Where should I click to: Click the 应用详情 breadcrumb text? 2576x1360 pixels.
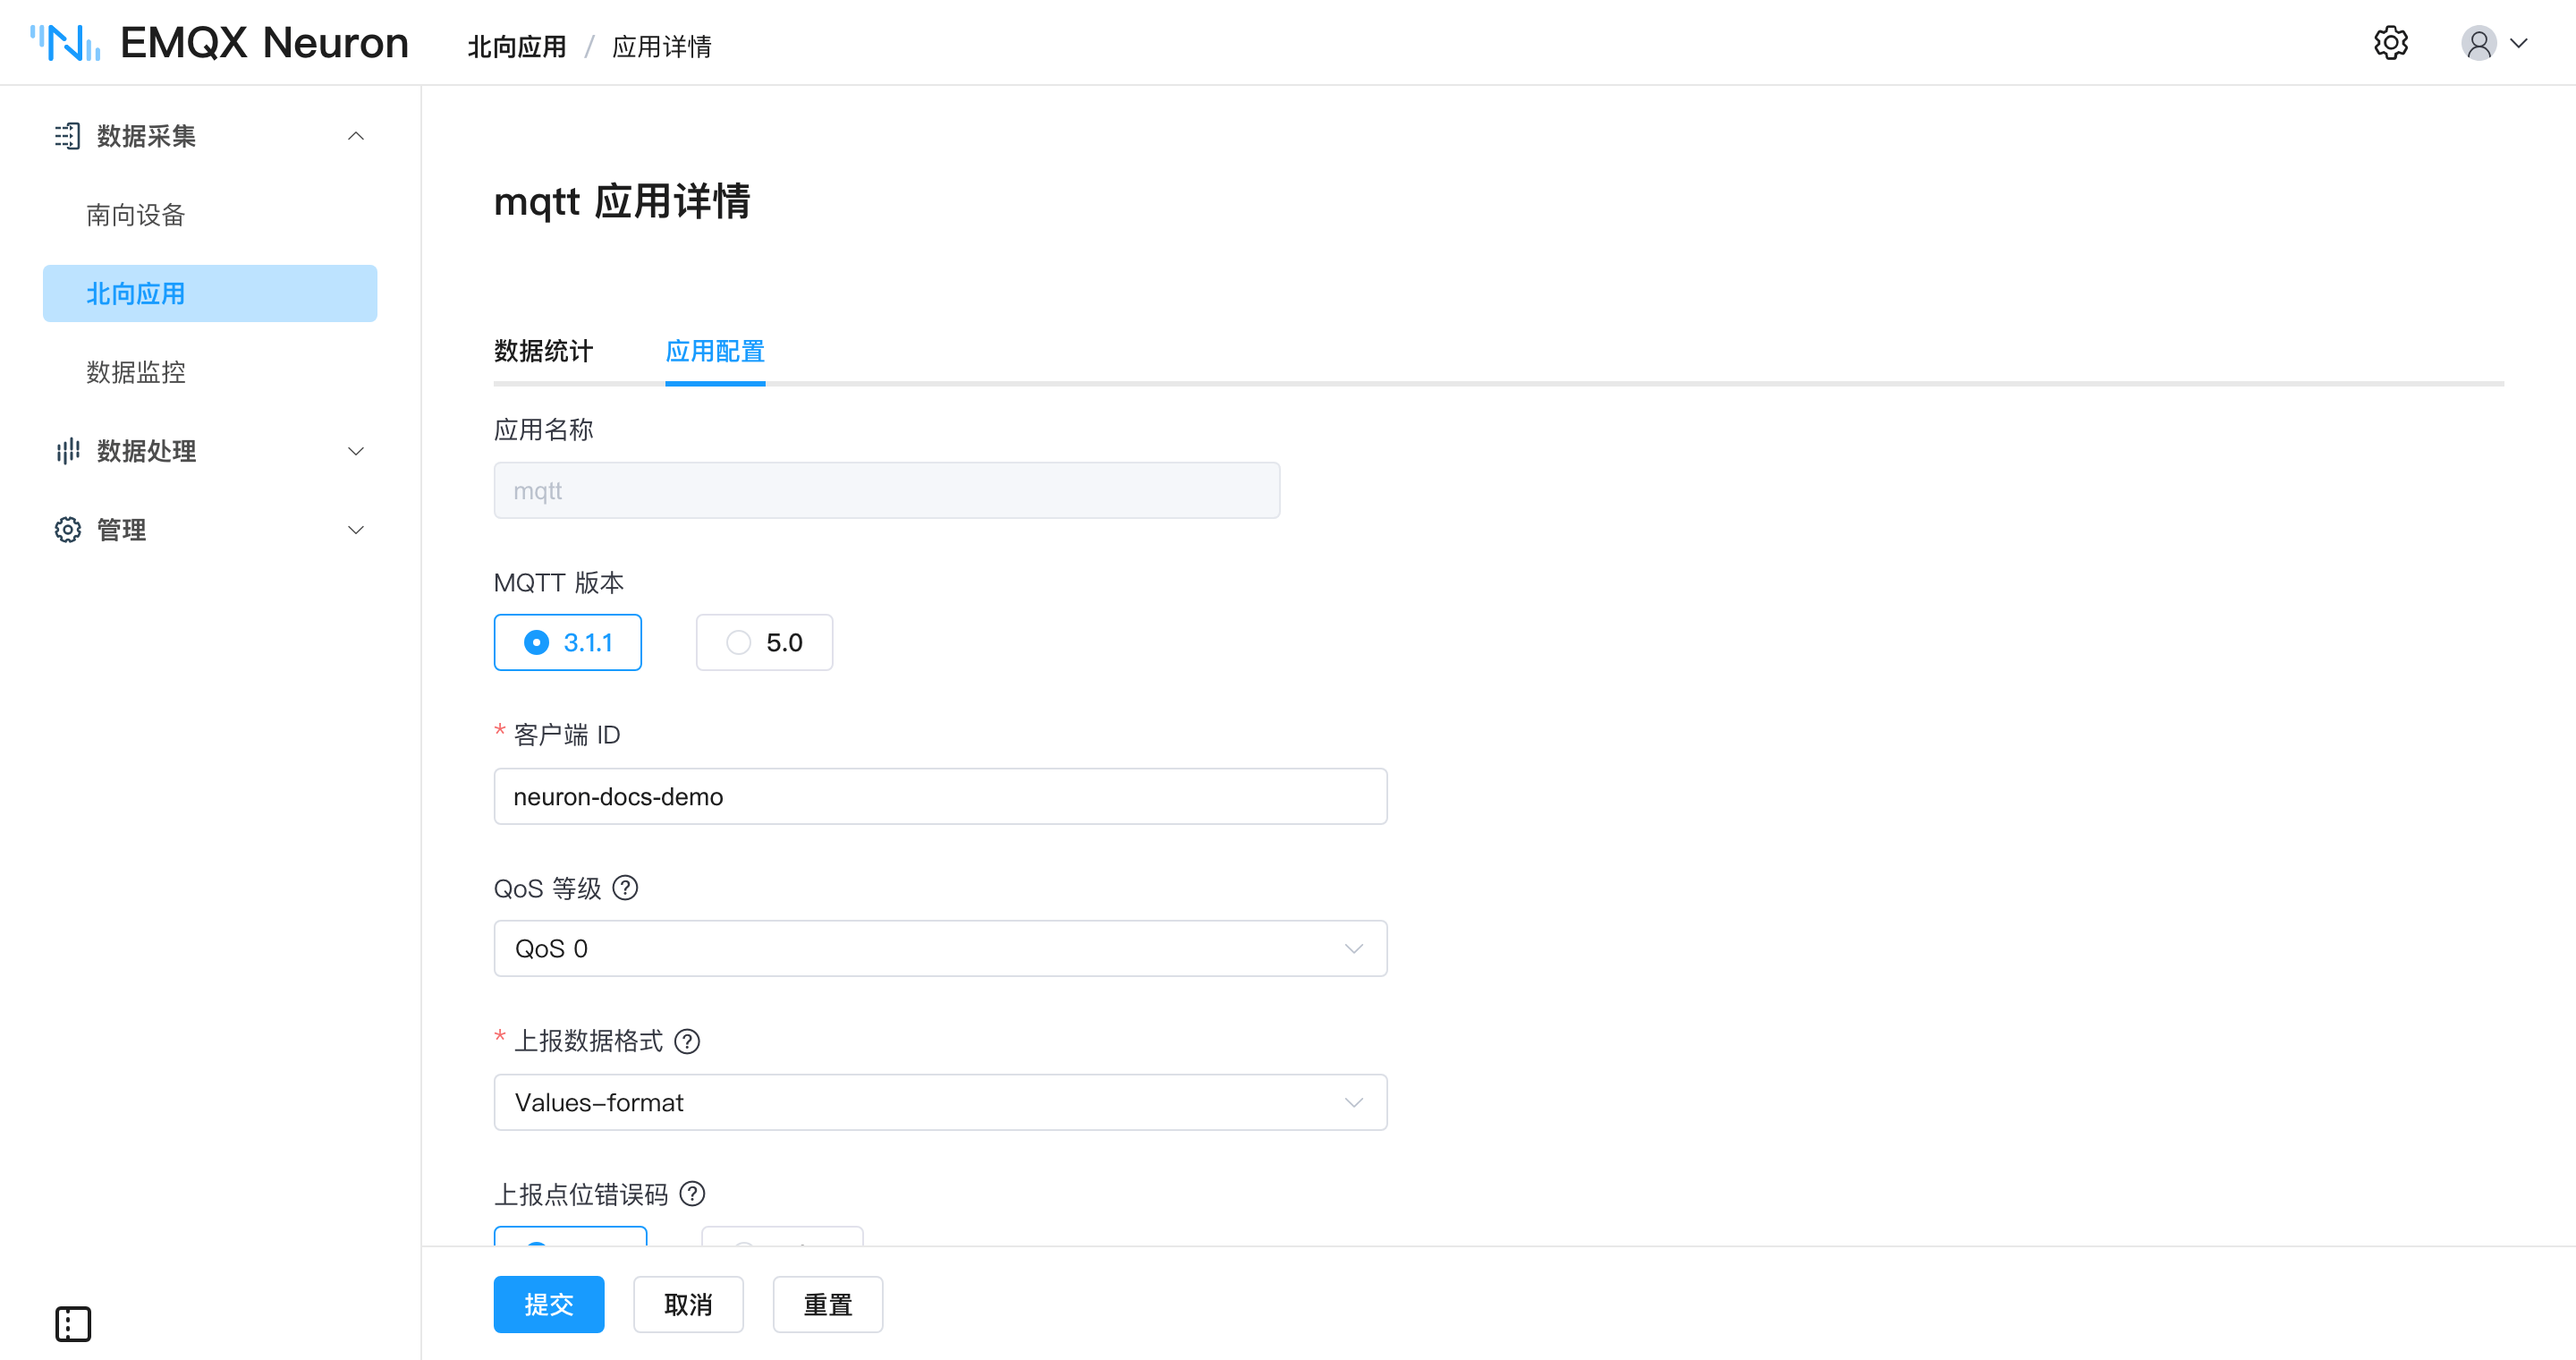click(x=662, y=46)
